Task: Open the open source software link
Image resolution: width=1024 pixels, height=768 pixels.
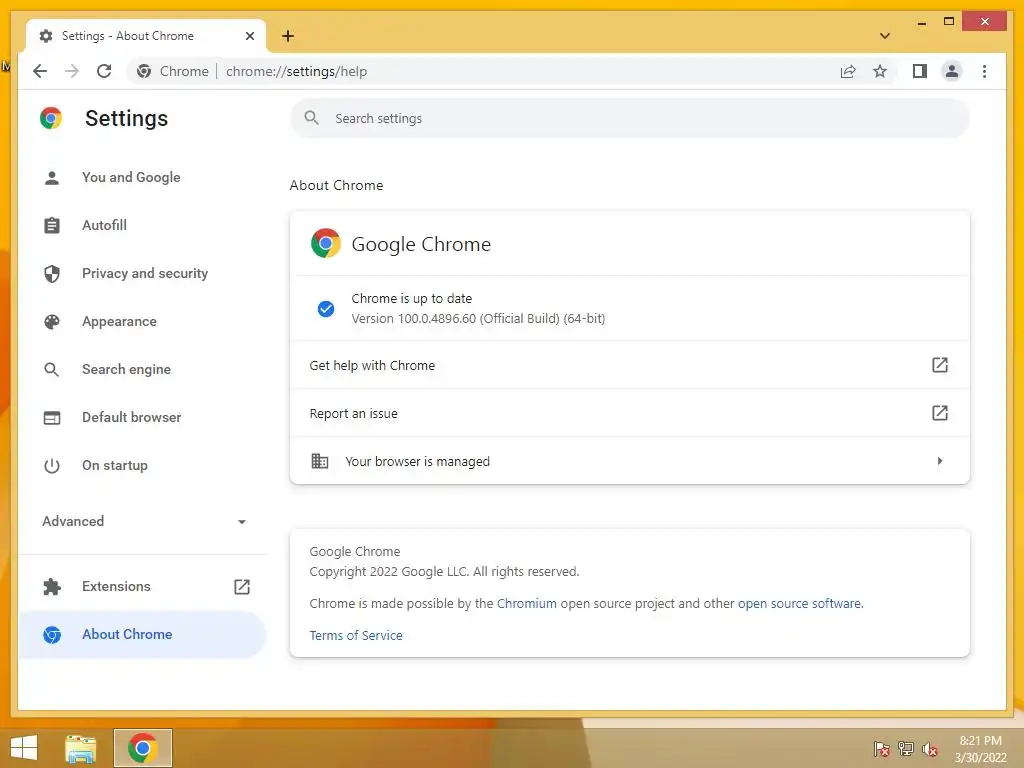Action: click(x=799, y=603)
